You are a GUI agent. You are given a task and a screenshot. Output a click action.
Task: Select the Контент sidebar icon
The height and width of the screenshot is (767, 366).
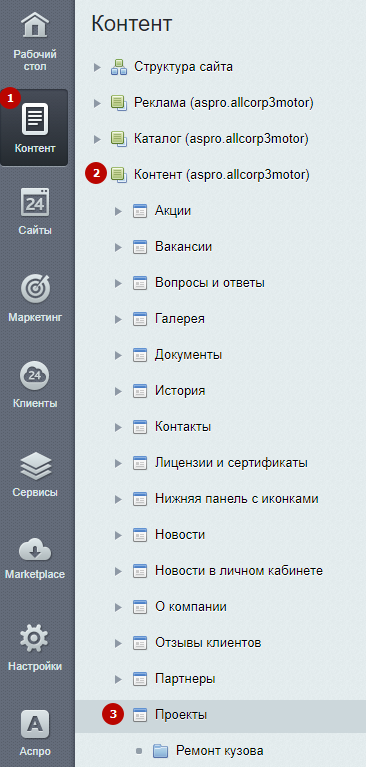tap(34, 118)
